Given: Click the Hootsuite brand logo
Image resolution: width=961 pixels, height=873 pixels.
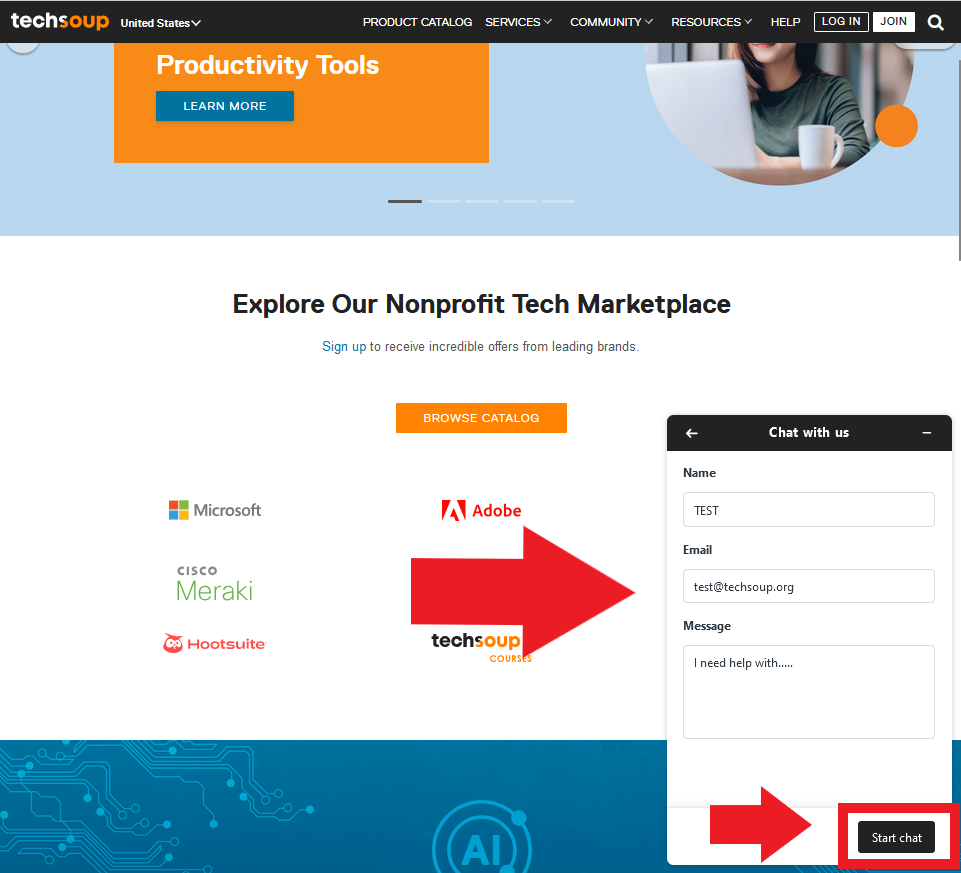Looking at the screenshot, I should 214,643.
